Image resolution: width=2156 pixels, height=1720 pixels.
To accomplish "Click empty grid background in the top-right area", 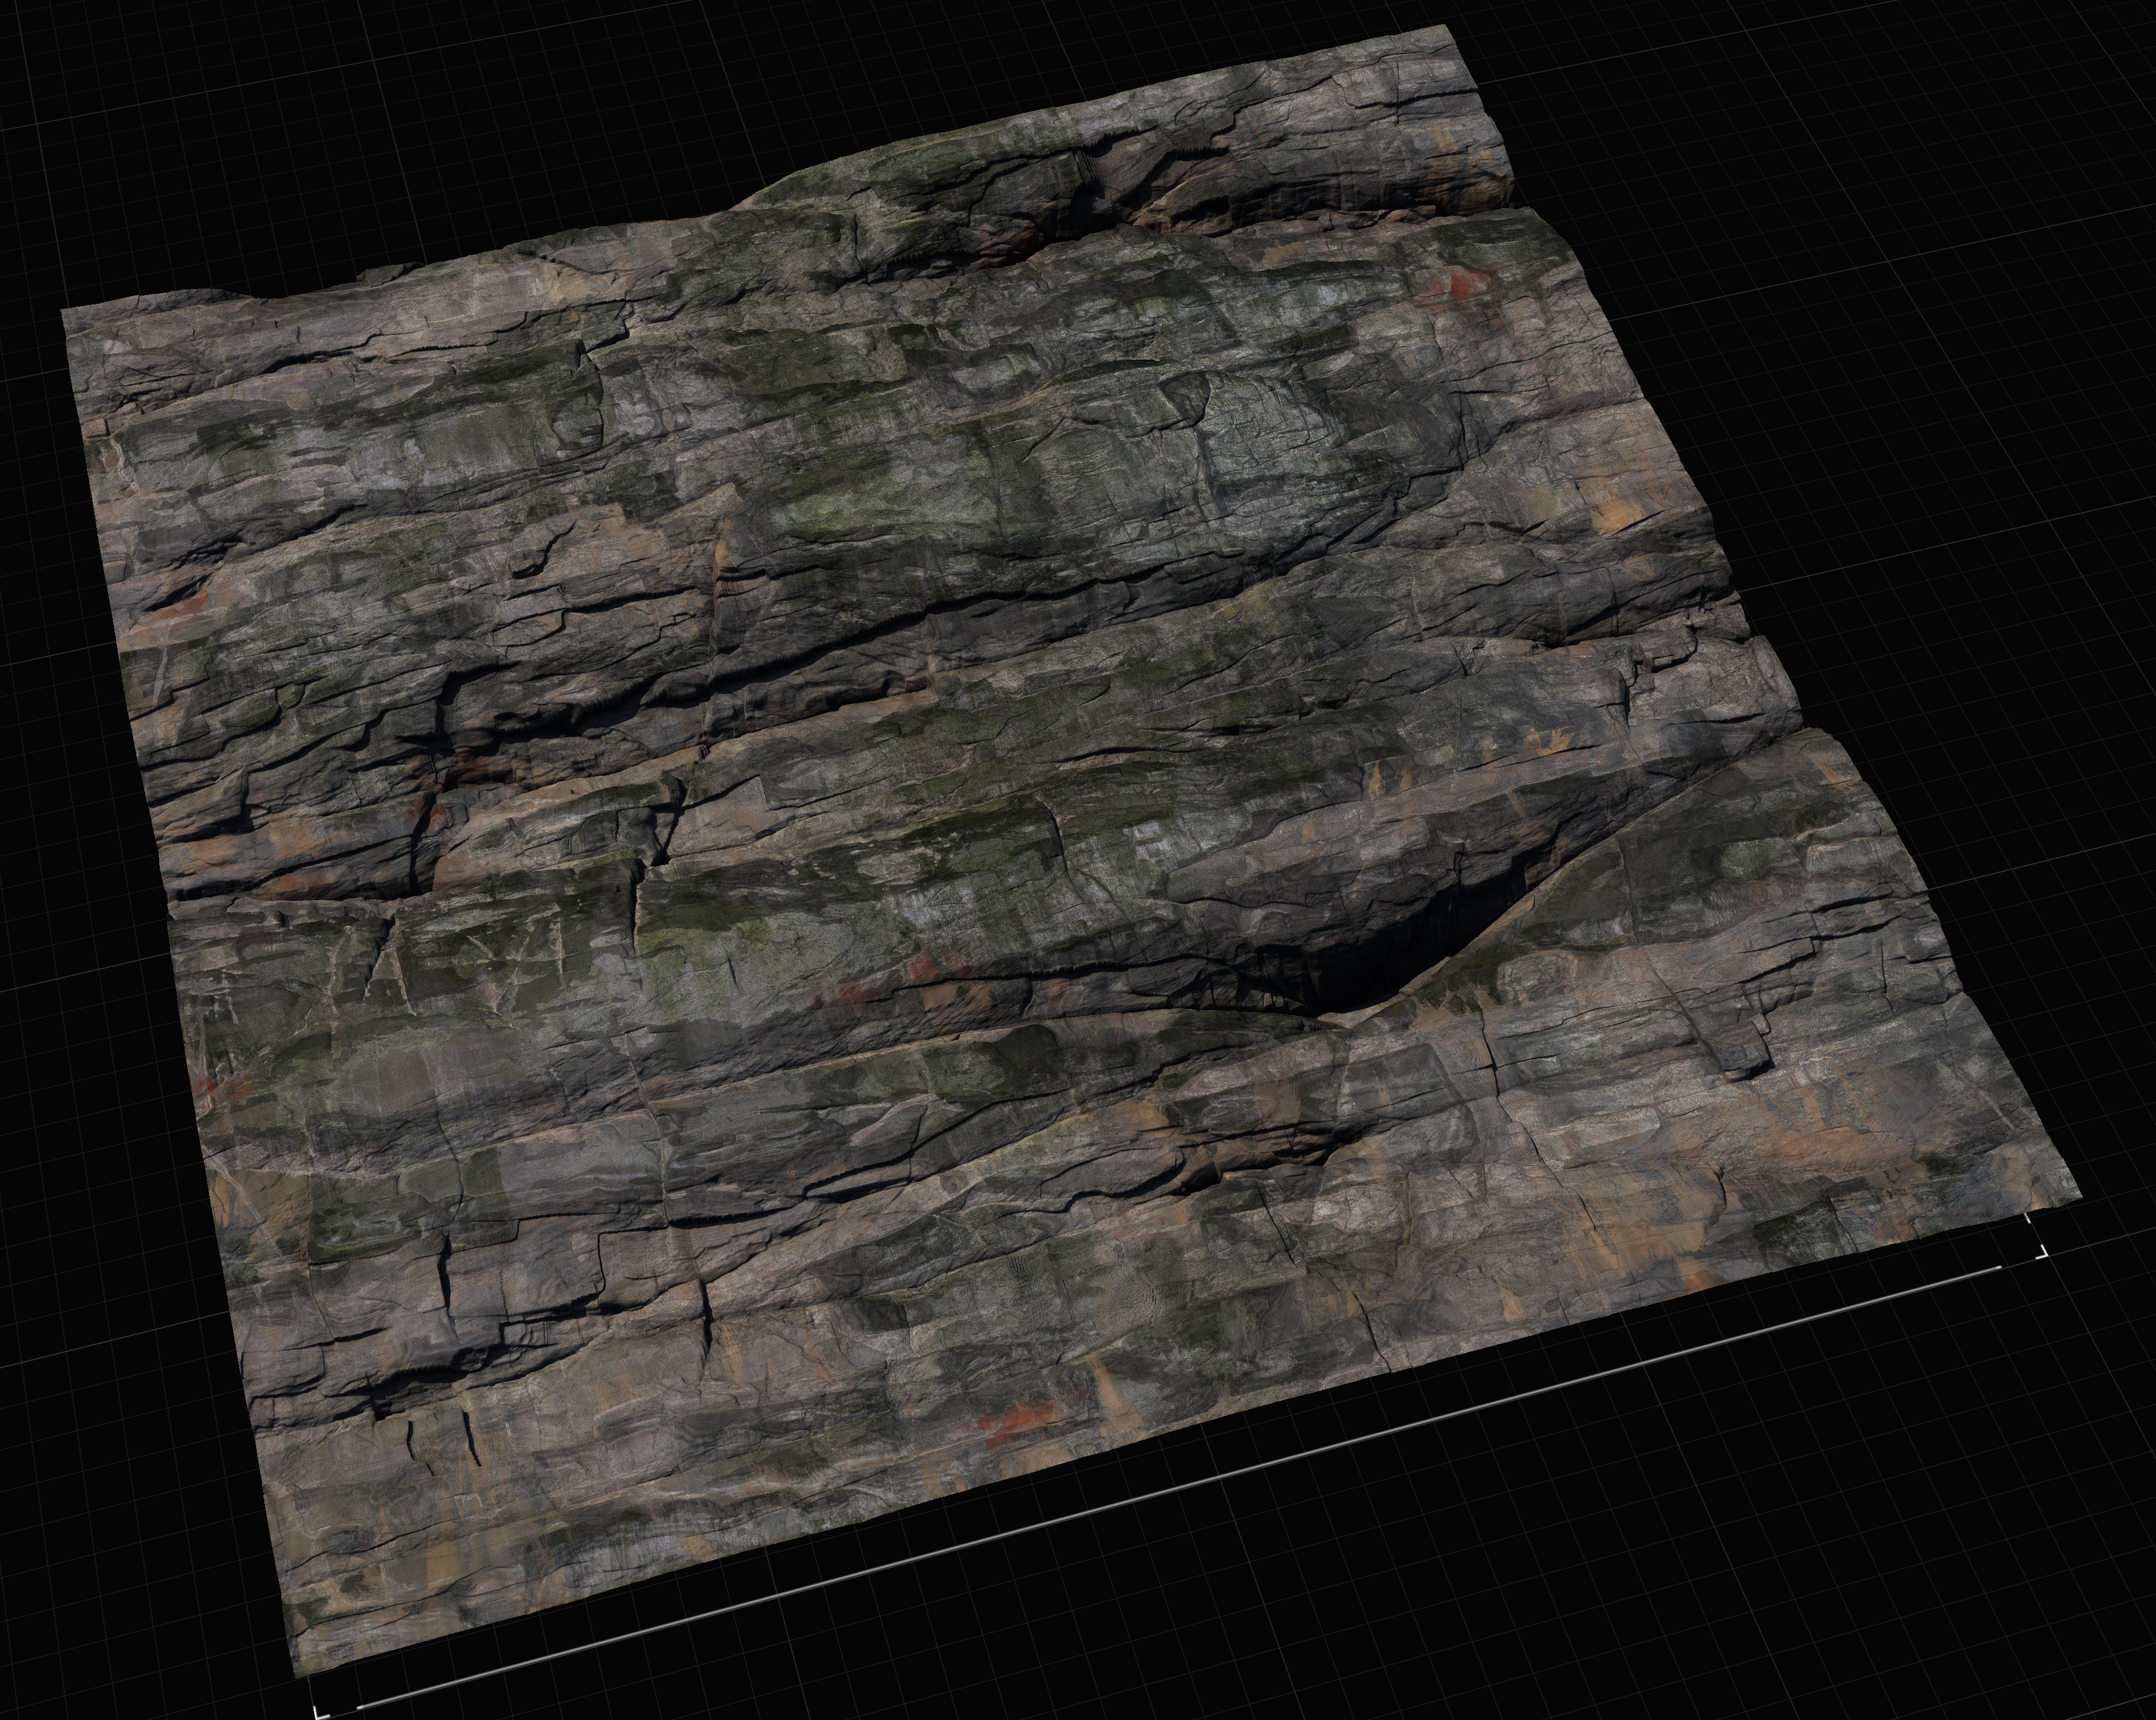I will pos(1900,200).
